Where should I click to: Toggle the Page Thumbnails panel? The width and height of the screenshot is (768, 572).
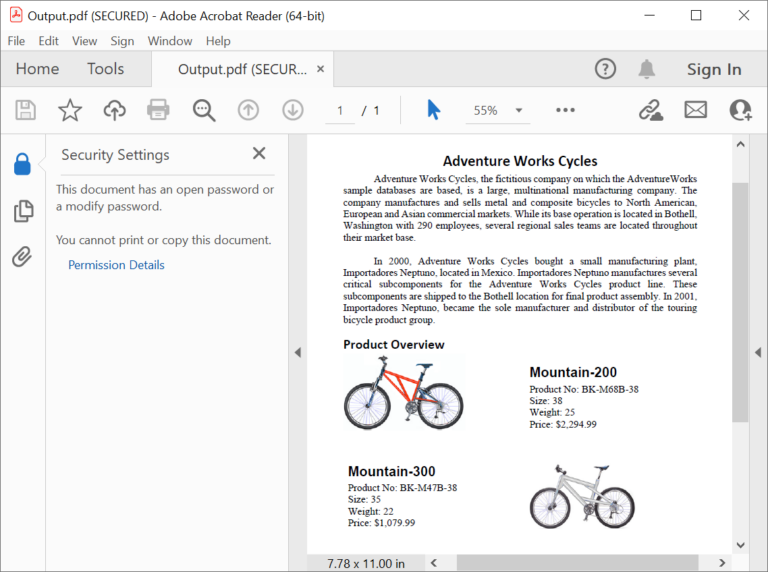(x=22, y=211)
